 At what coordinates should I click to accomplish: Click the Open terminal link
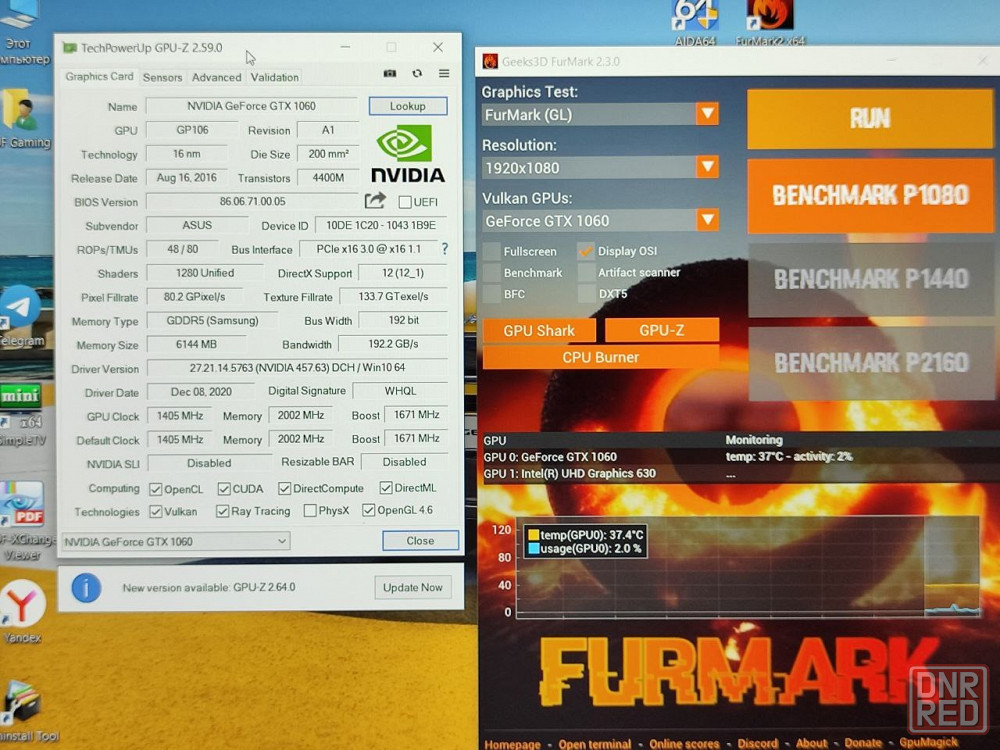[x=594, y=744]
